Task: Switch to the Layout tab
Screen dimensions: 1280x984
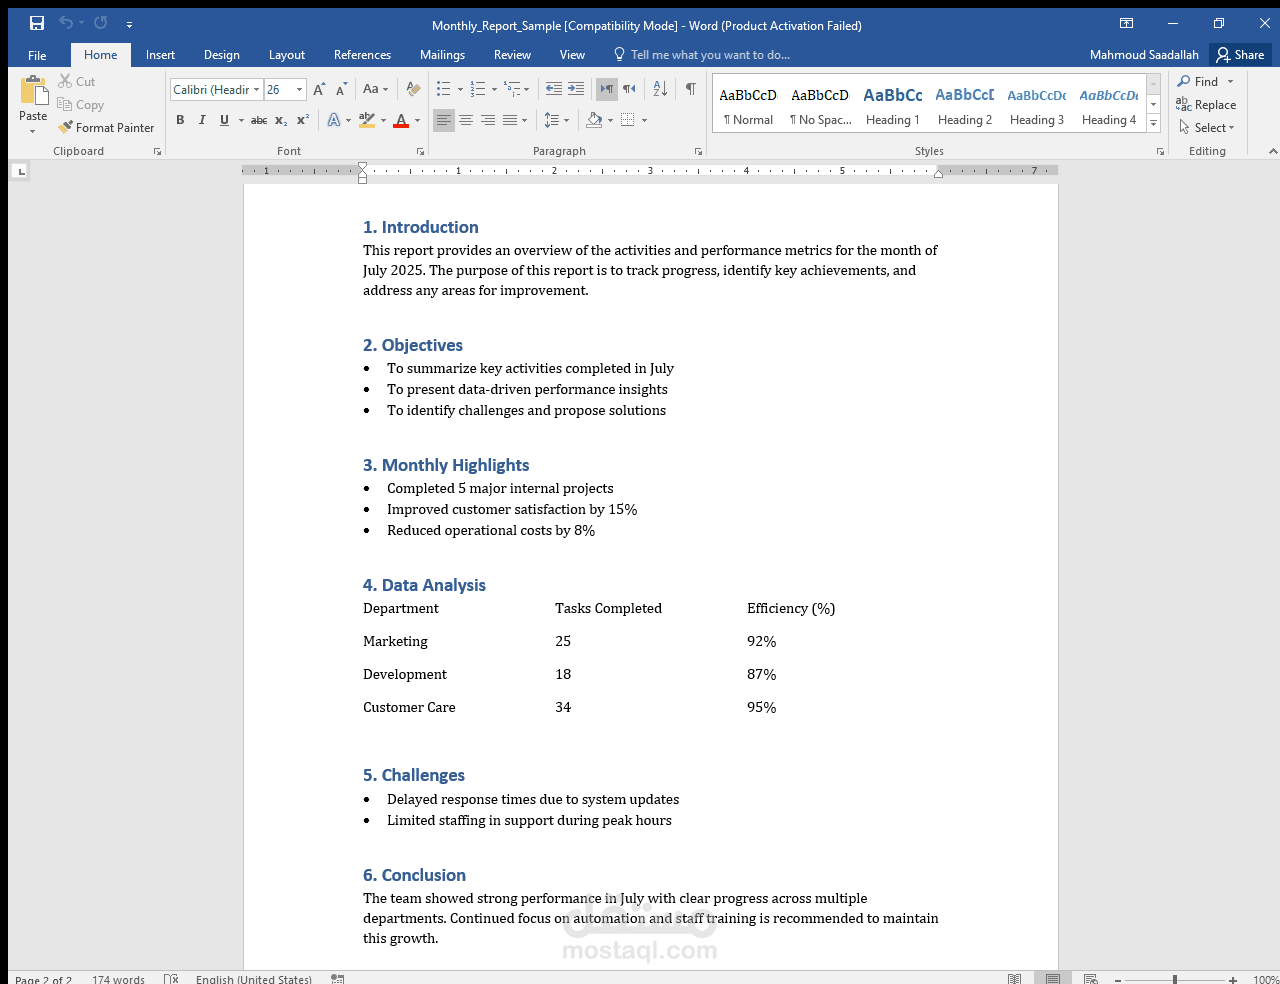Action: (287, 55)
